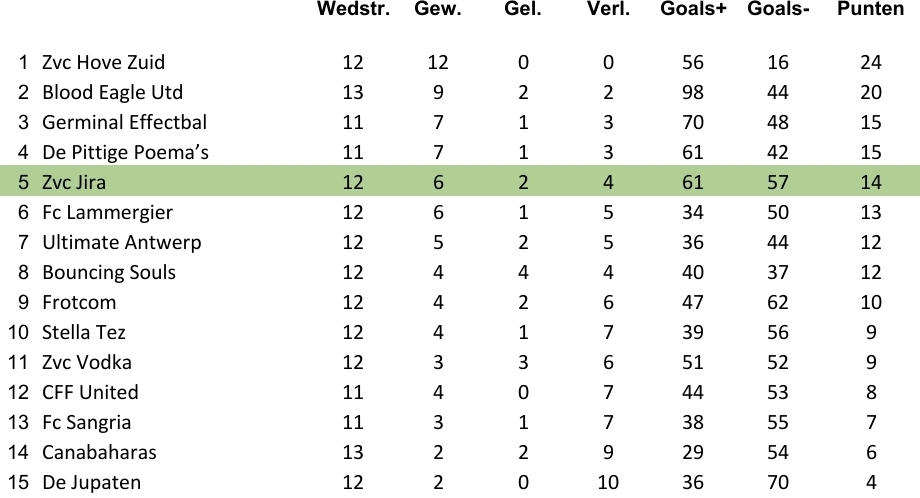Click the Bouncing Souls team name
The image size is (920, 498).
tap(109, 272)
